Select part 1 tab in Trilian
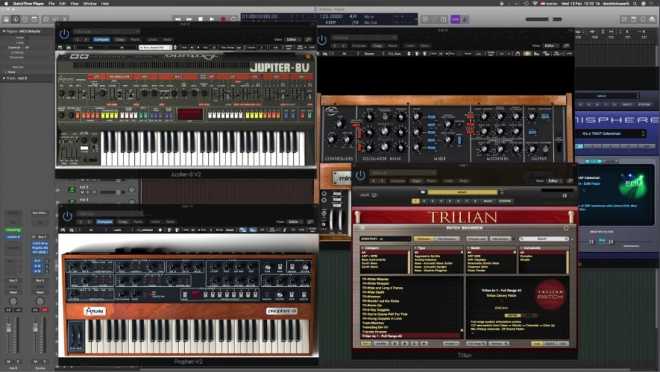 coord(415,201)
